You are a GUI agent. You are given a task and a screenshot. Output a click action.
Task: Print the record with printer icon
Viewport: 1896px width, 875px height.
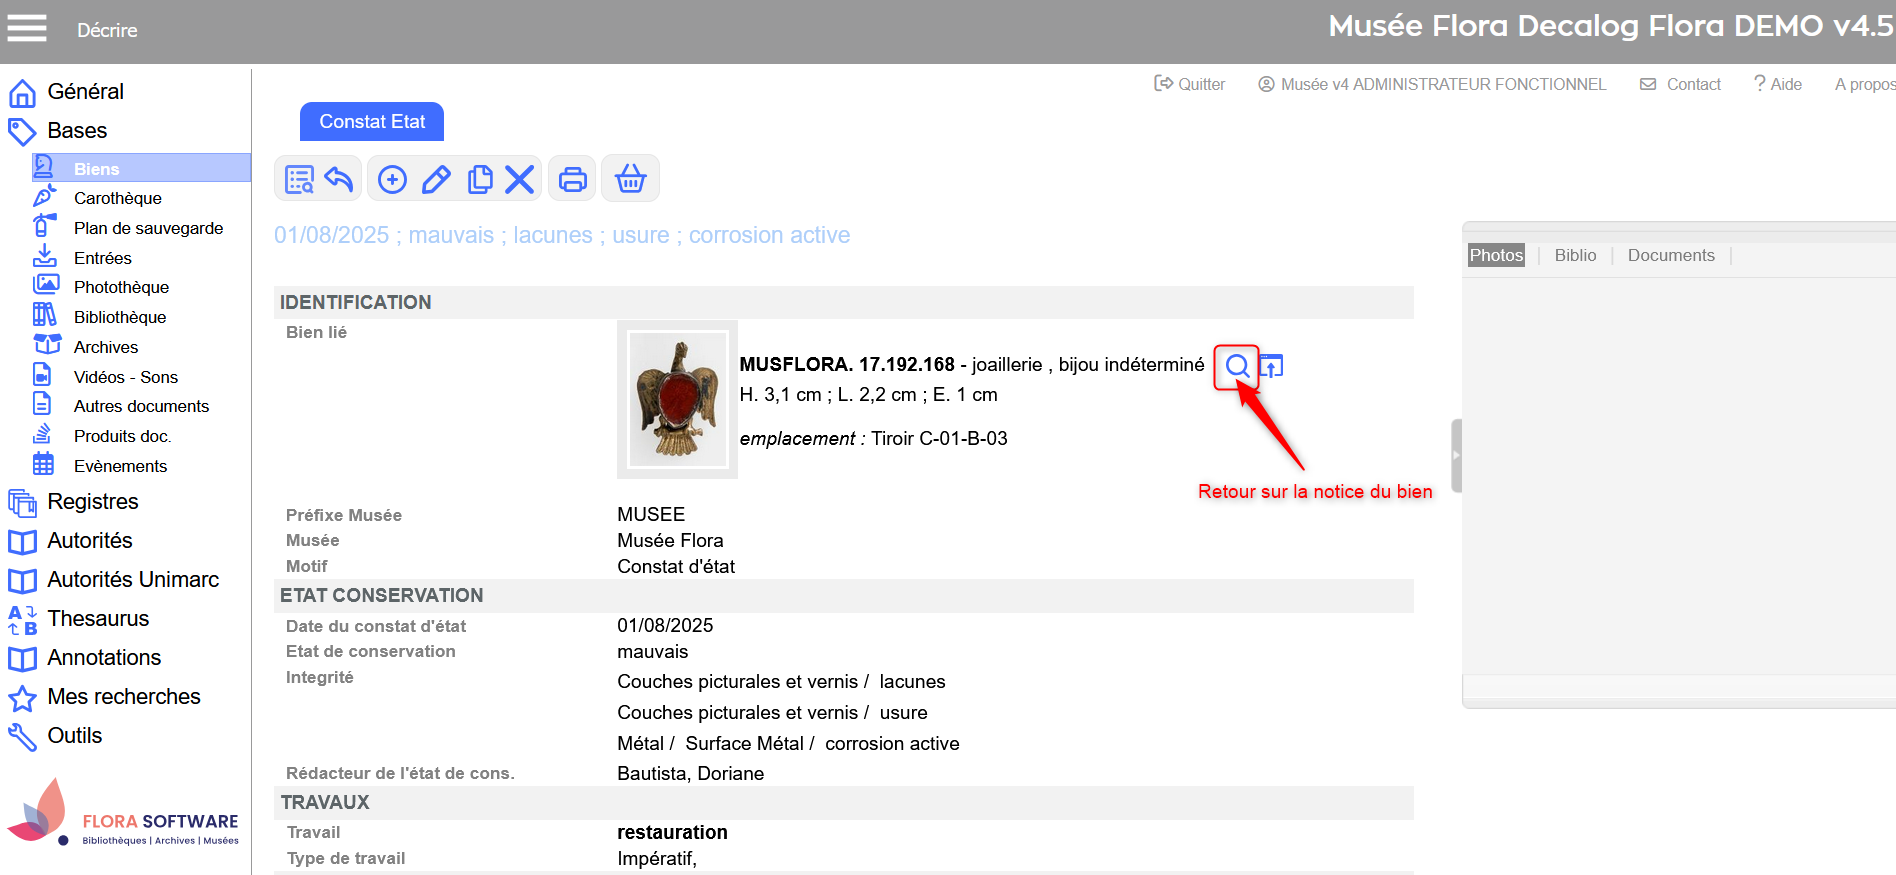tap(572, 179)
